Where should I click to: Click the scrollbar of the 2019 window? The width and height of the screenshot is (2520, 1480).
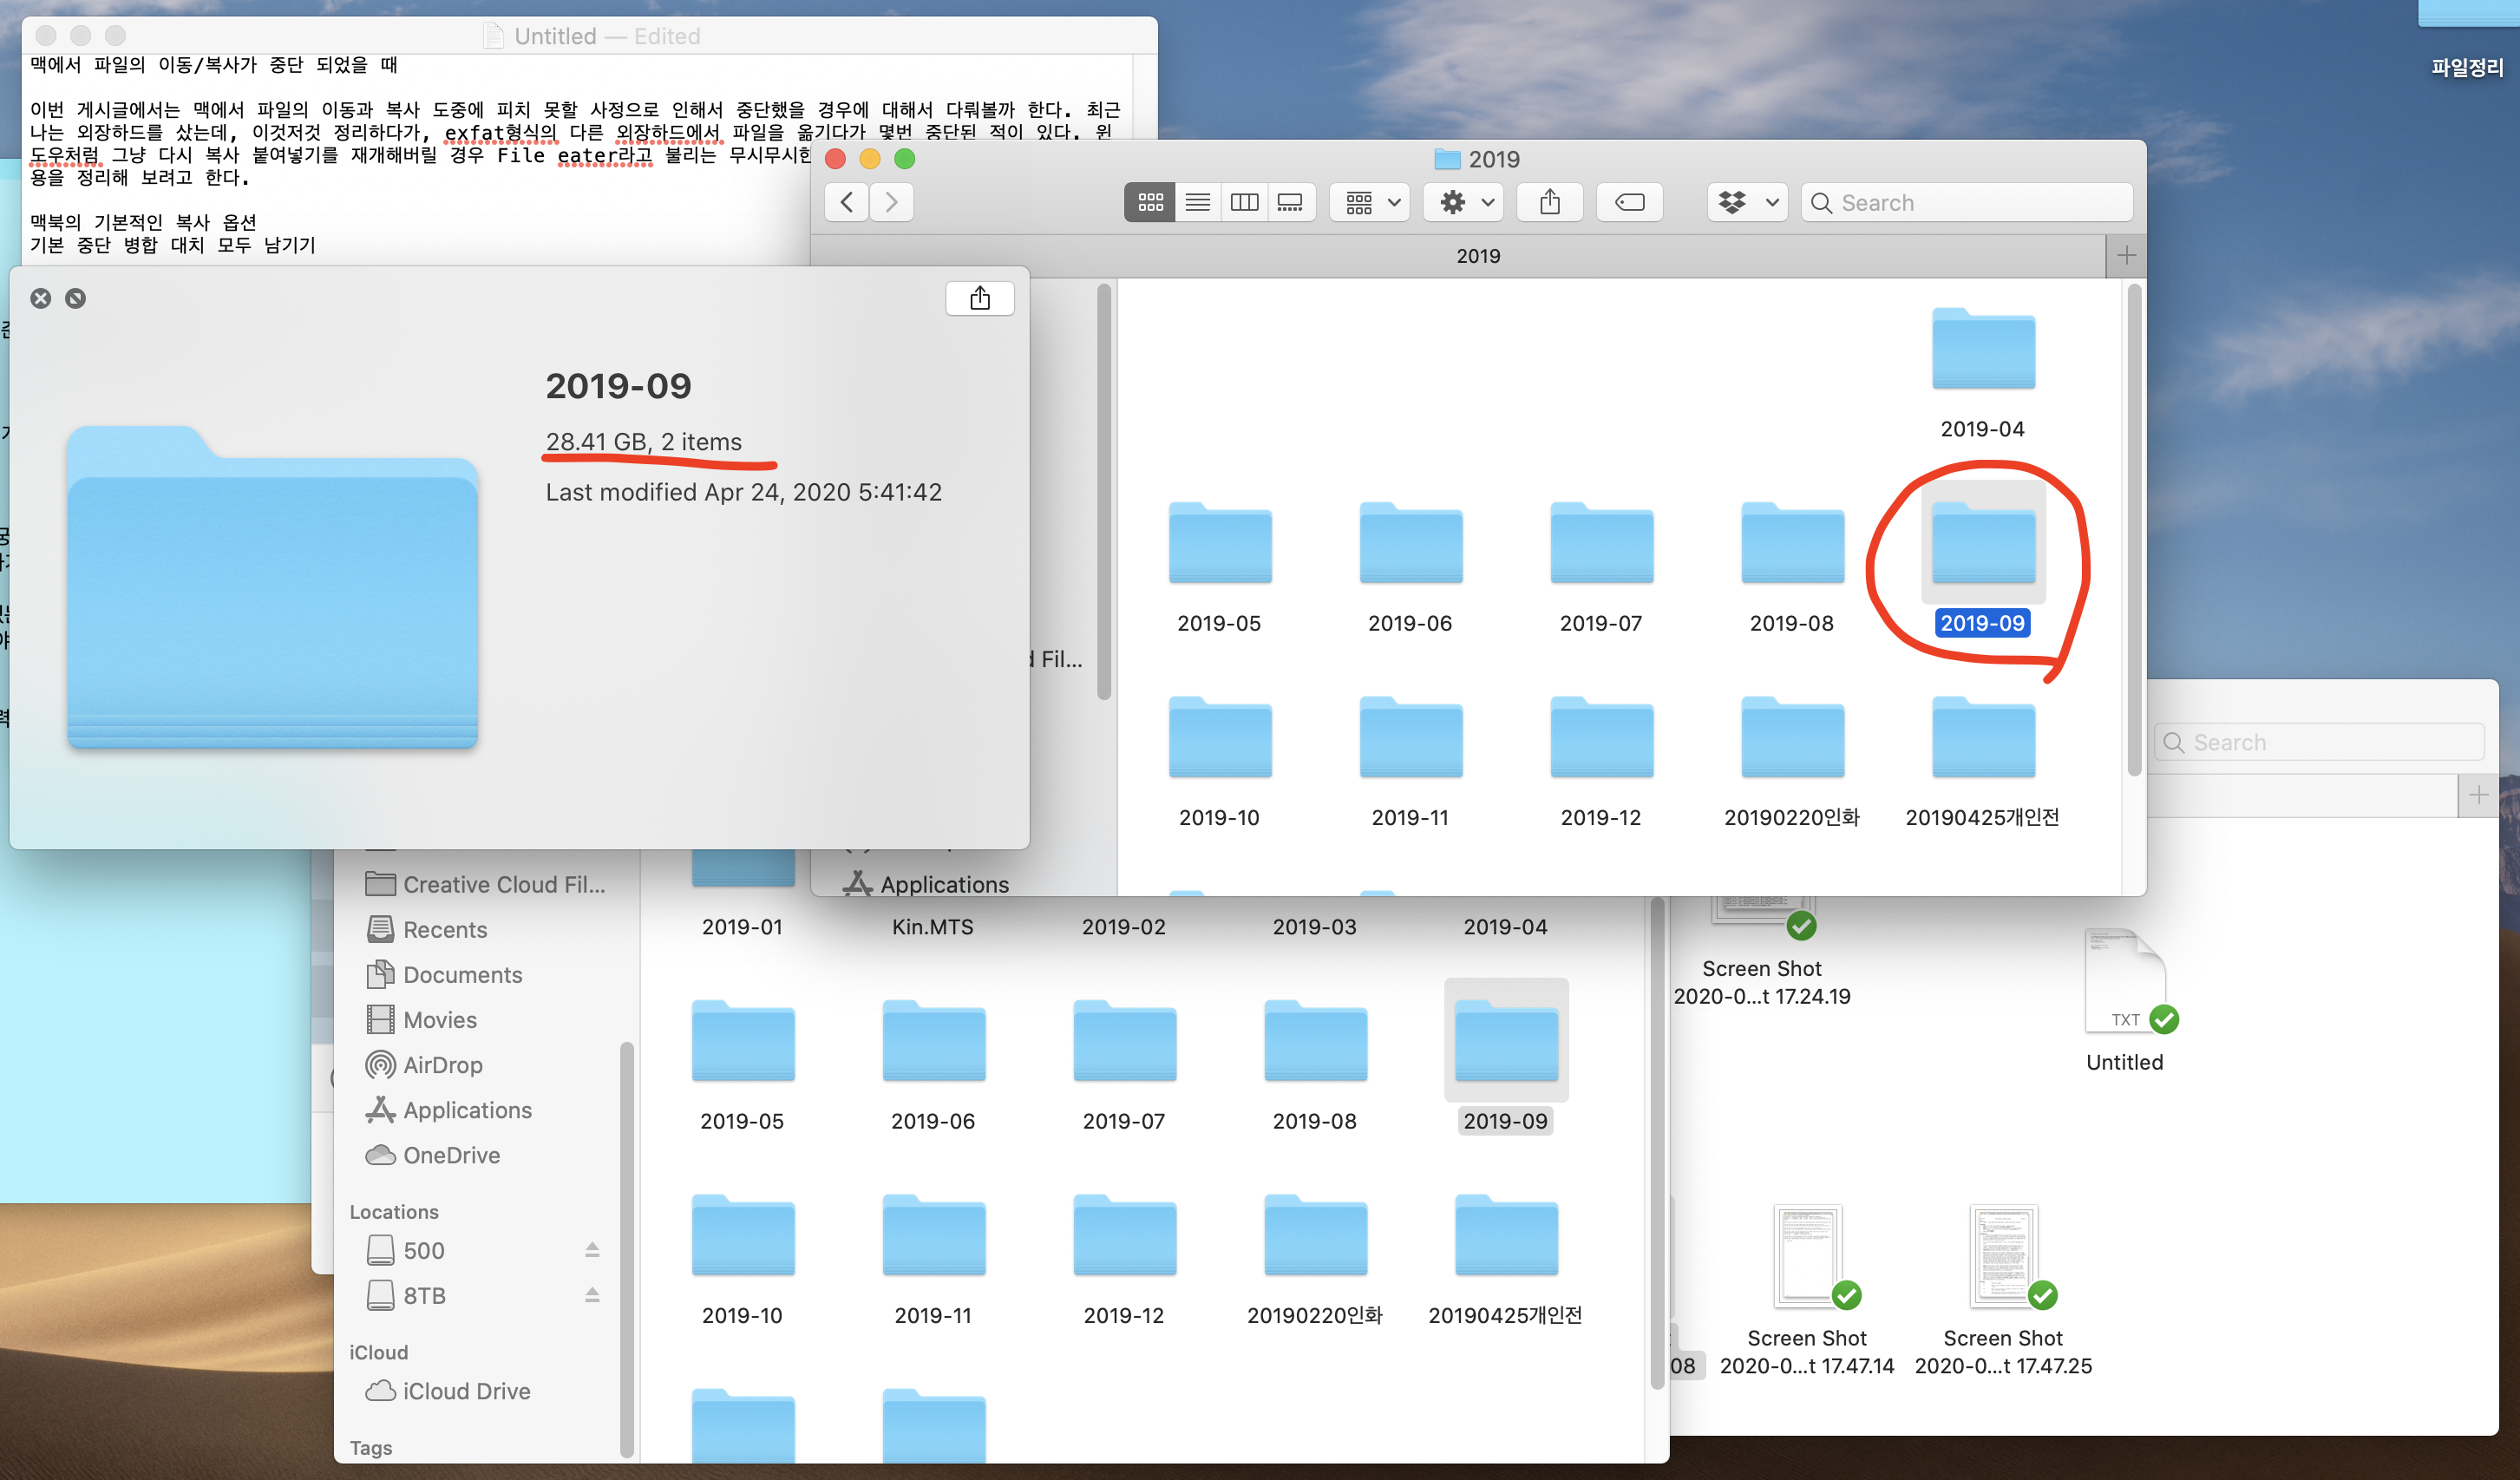coord(2134,530)
